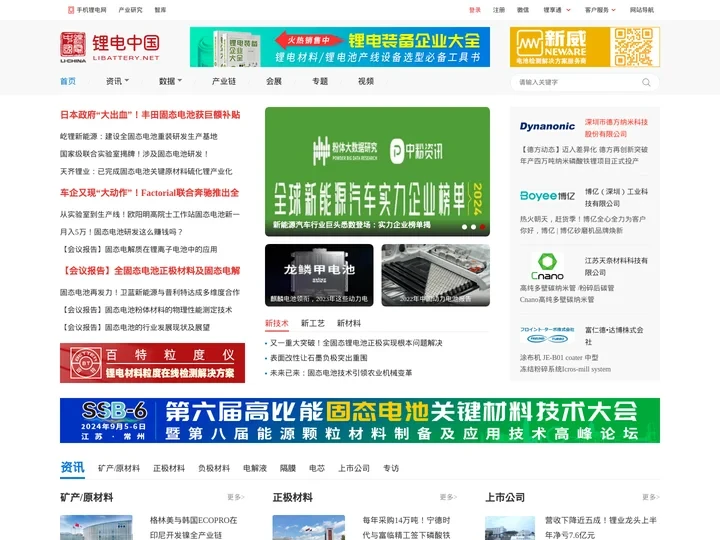Image resolution: width=720 pixels, height=540 pixels.
Task: Open the 智库 top link
Action: [160, 10]
